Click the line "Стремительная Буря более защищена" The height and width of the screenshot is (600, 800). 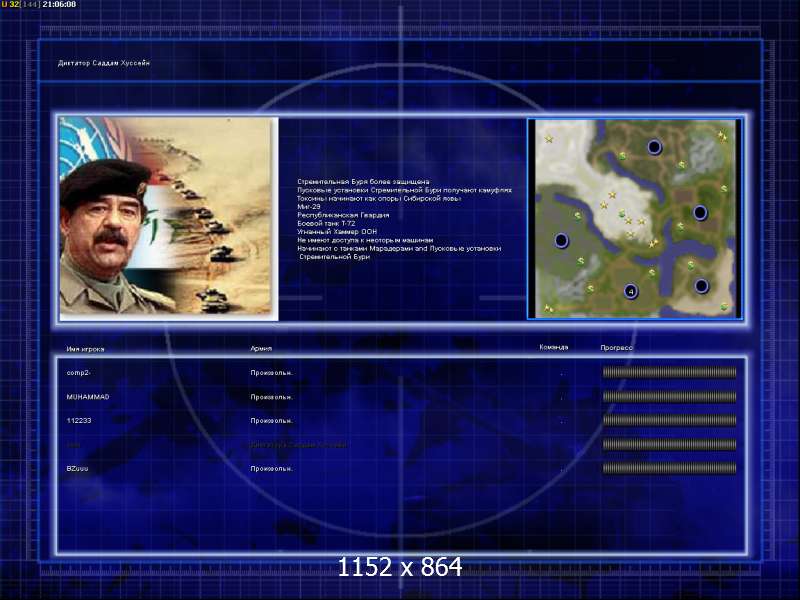click(x=363, y=182)
